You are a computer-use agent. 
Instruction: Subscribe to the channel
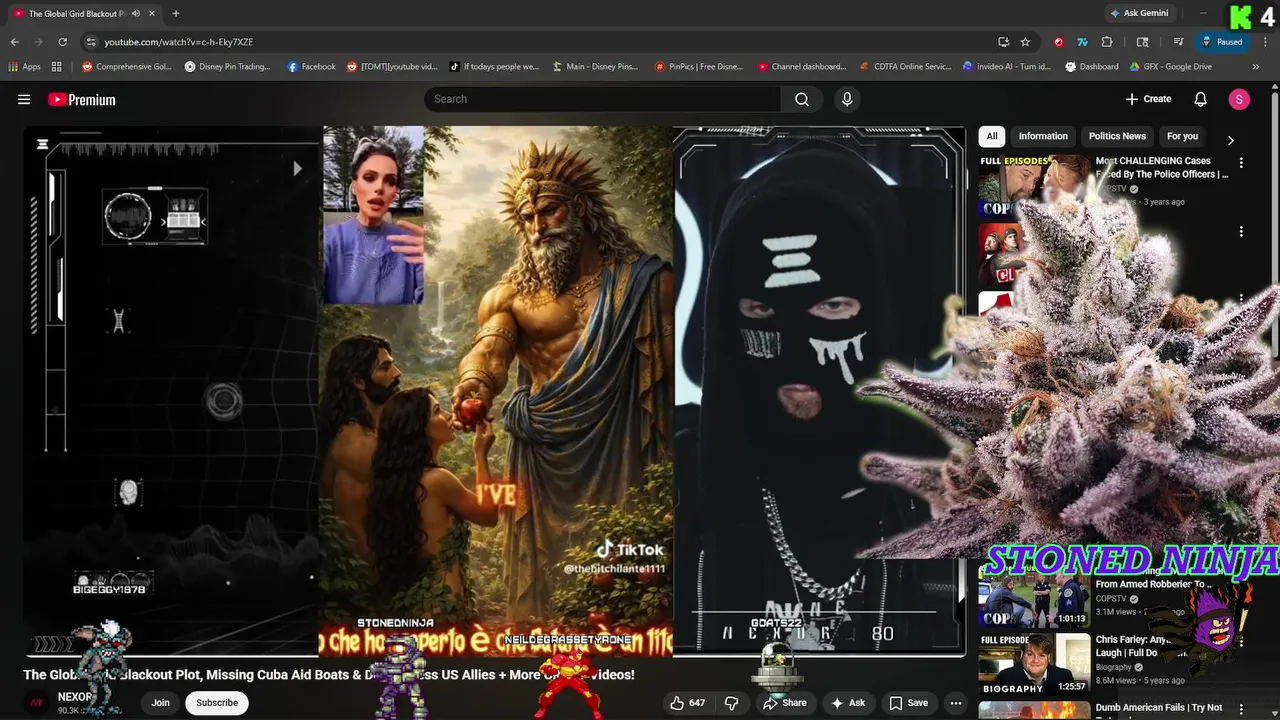[217, 703]
